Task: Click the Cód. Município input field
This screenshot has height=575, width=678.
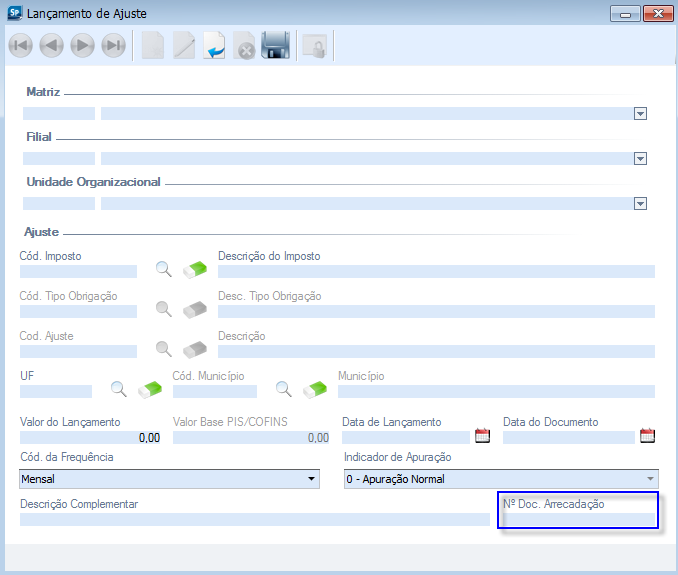Action: (x=215, y=391)
